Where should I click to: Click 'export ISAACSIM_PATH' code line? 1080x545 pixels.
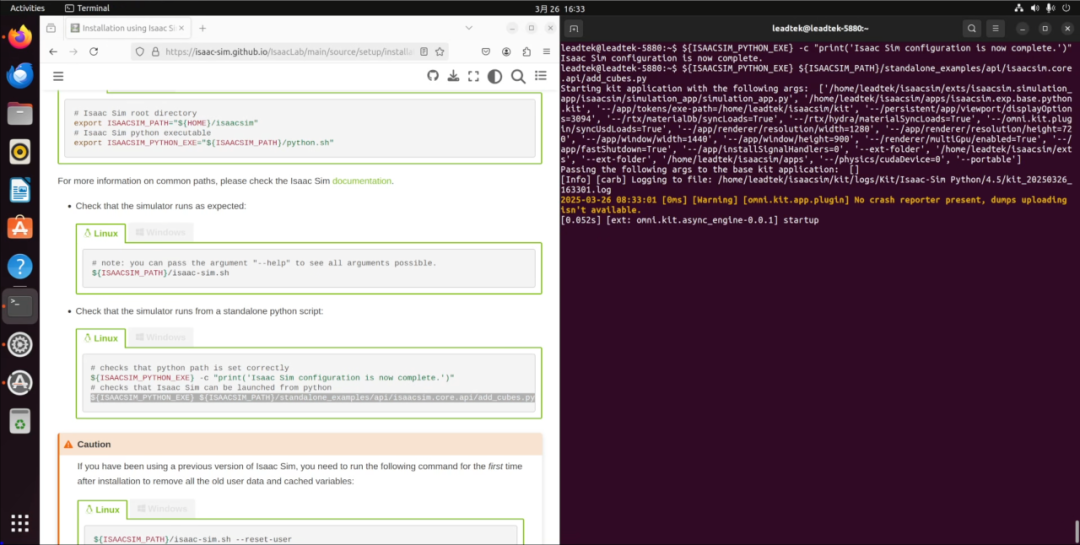[166, 123]
